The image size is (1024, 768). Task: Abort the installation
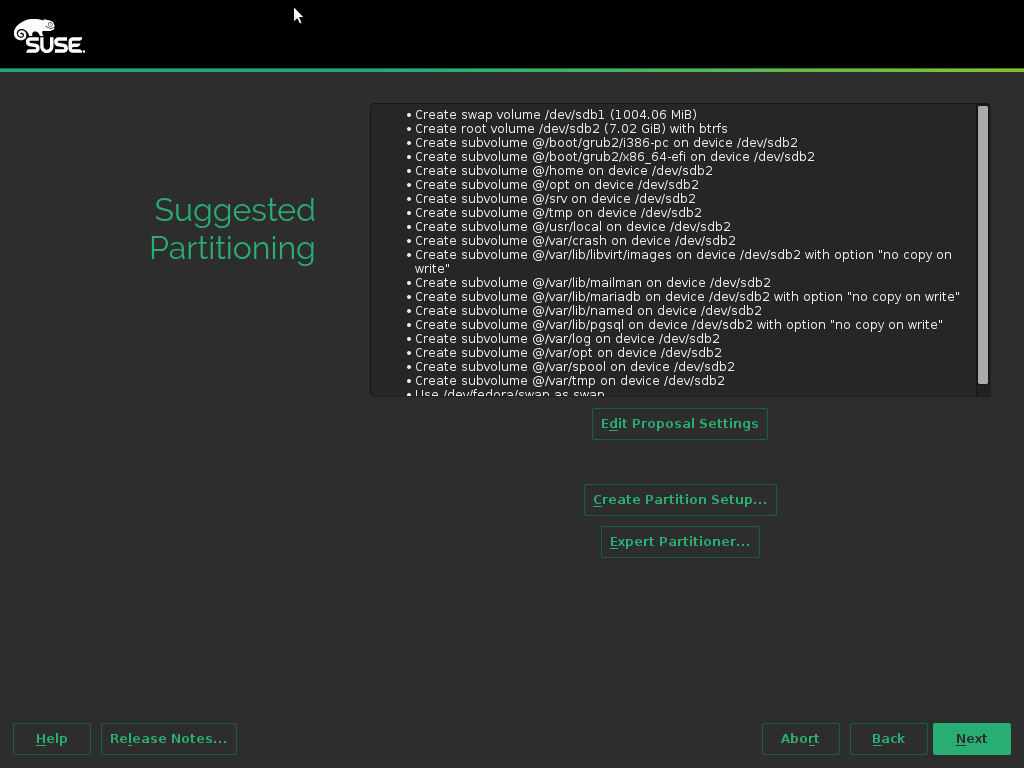(801, 739)
